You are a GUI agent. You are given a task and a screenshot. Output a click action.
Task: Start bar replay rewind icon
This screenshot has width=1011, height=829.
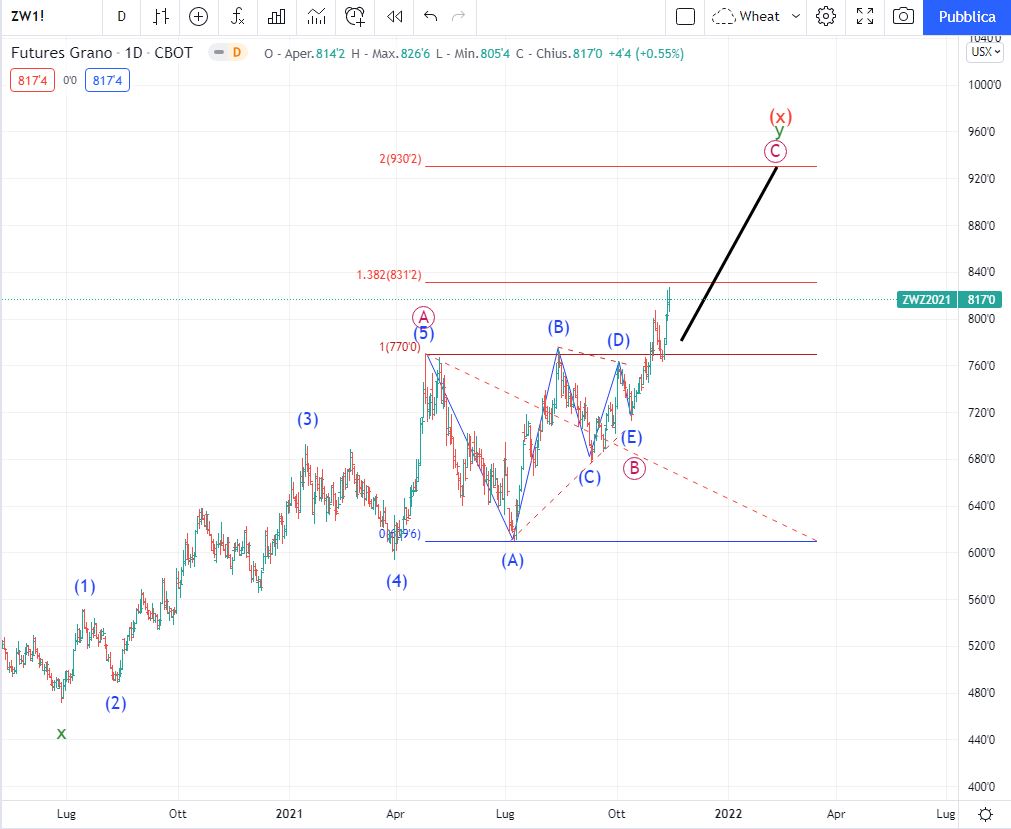(395, 17)
